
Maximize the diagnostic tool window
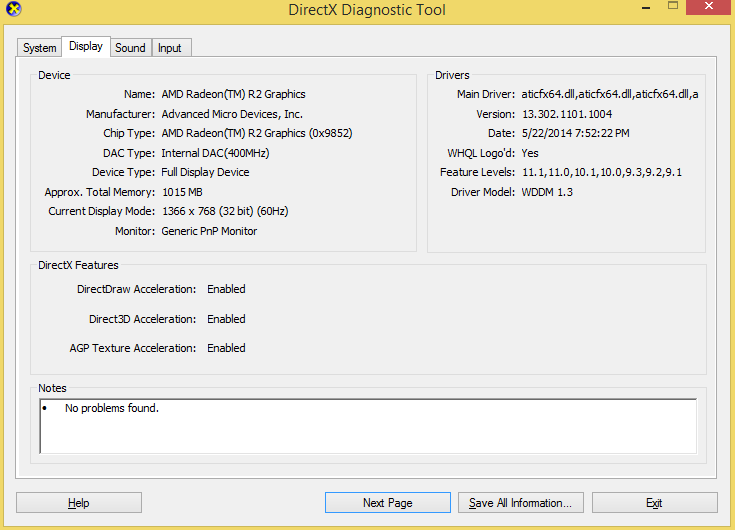click(x=673, y=6)
